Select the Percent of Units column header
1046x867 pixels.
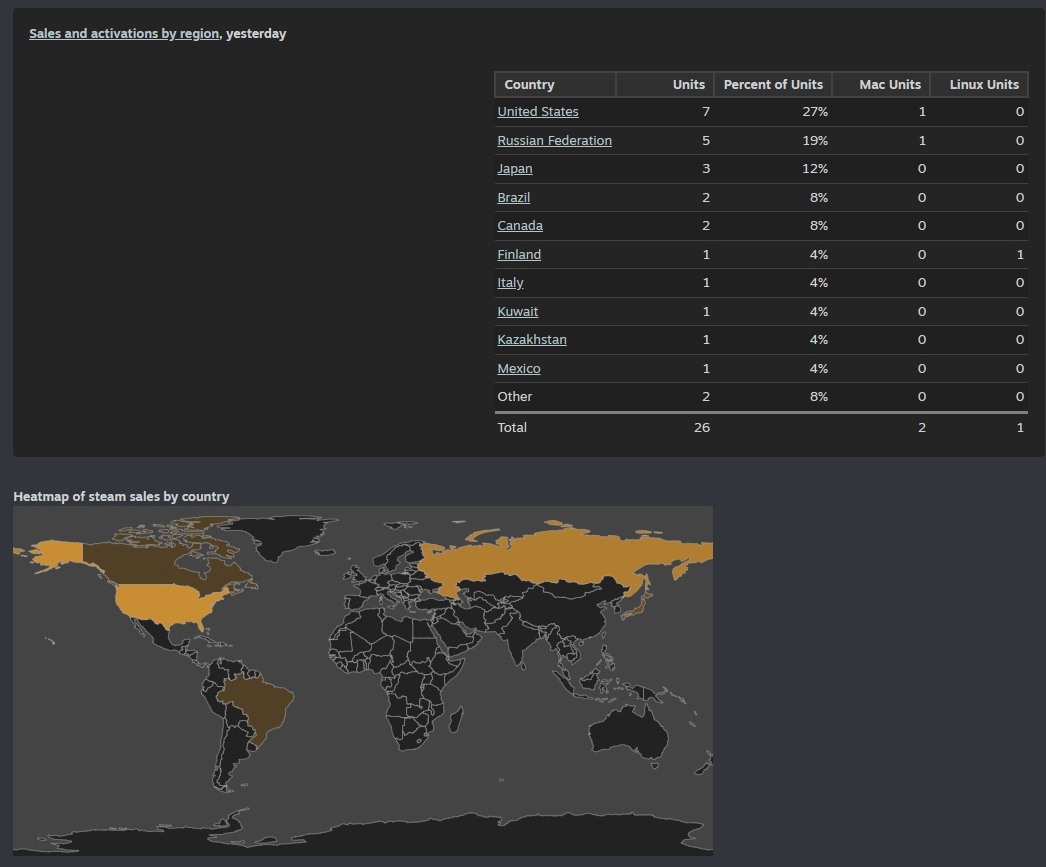tap(772, 85)
